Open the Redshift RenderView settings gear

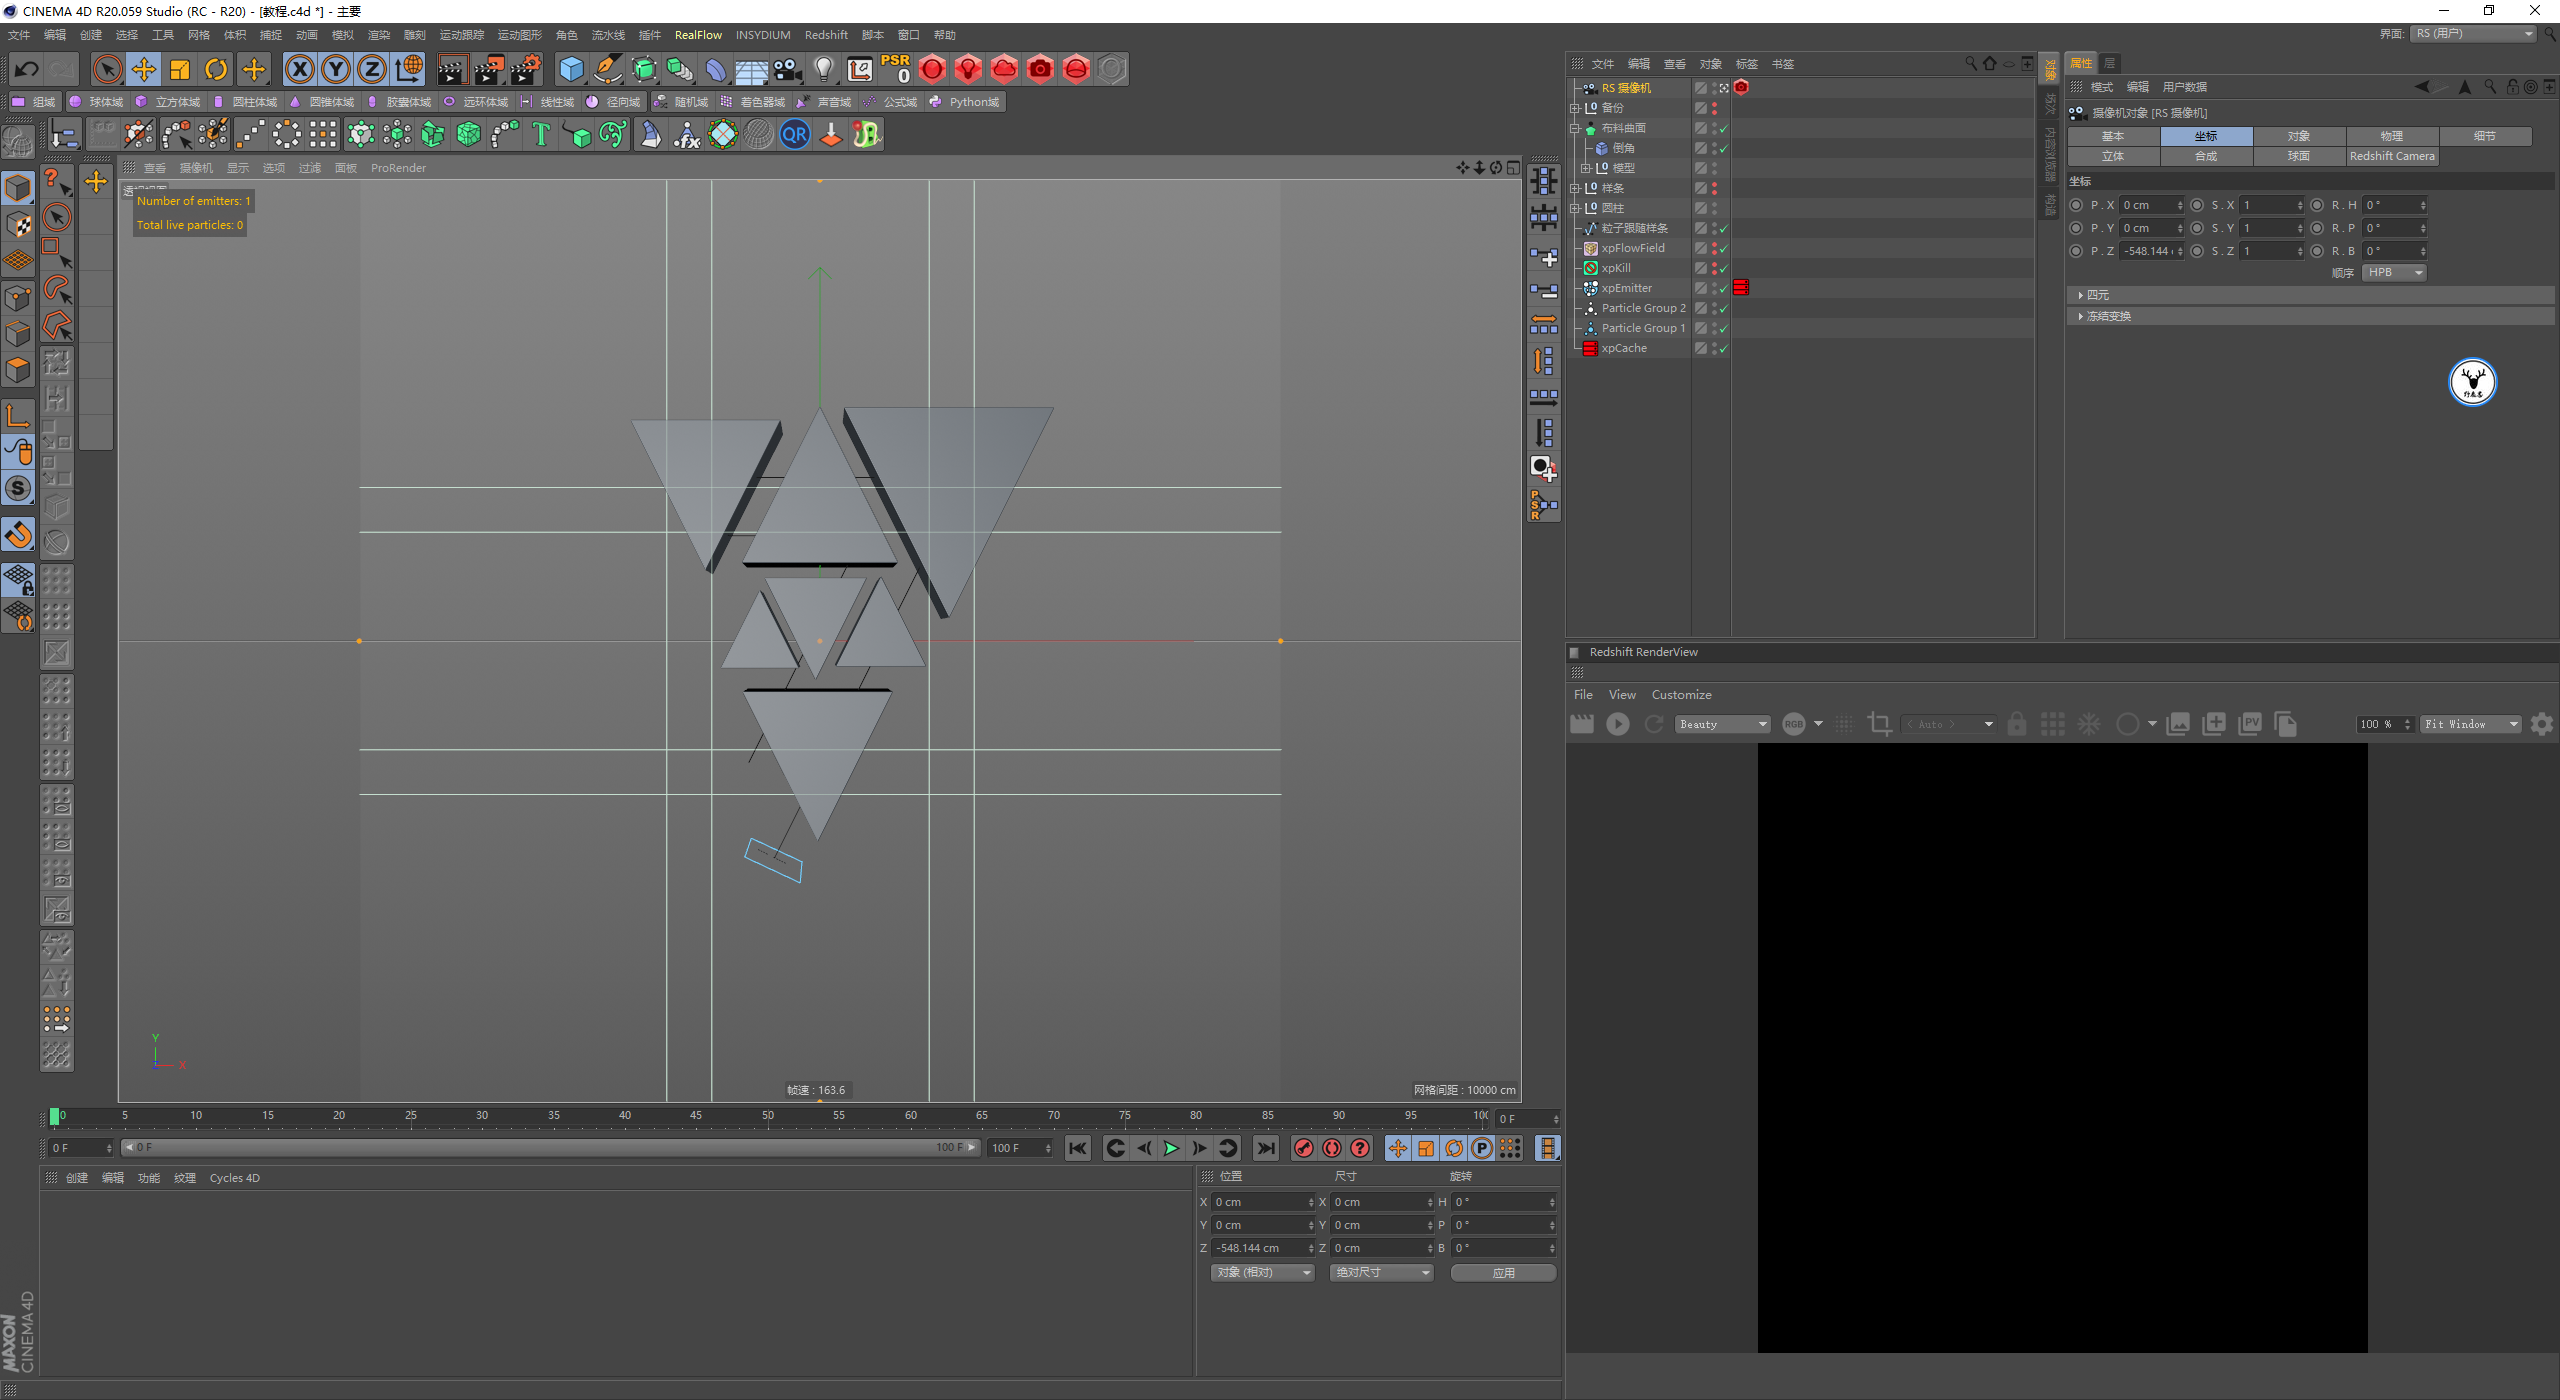2541,724
